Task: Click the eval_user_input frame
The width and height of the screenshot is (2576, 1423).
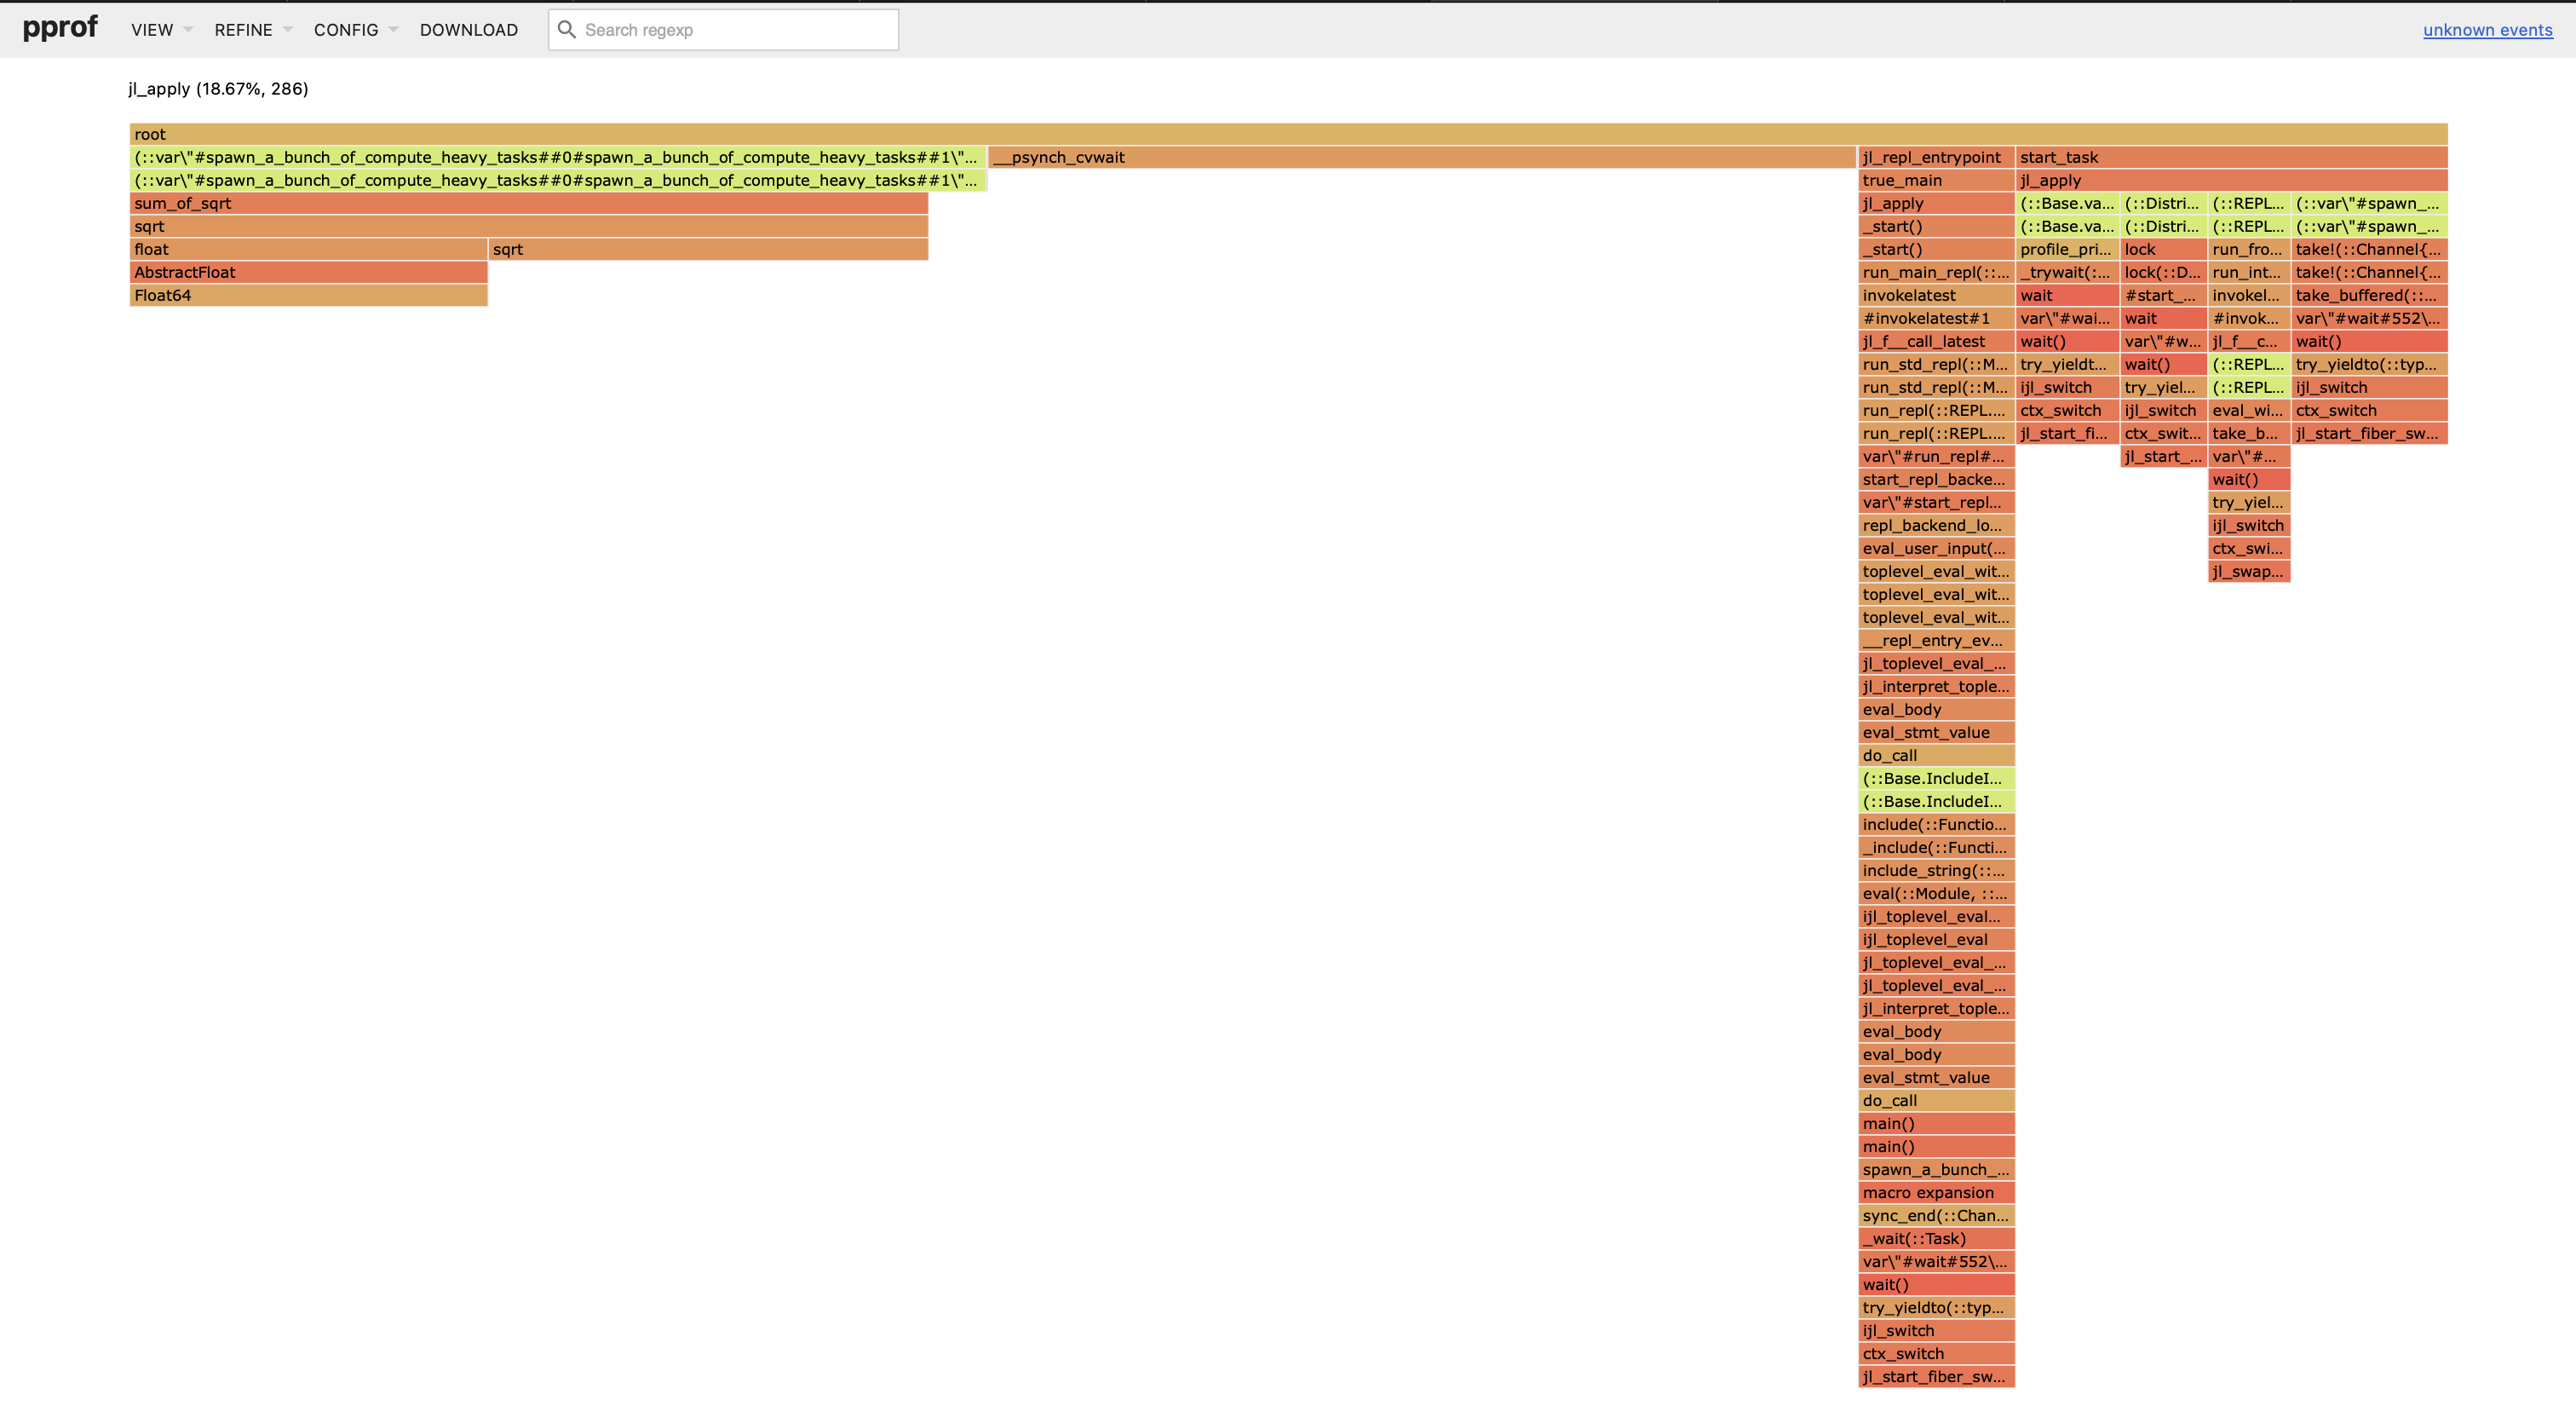Action: point(1935,548)
